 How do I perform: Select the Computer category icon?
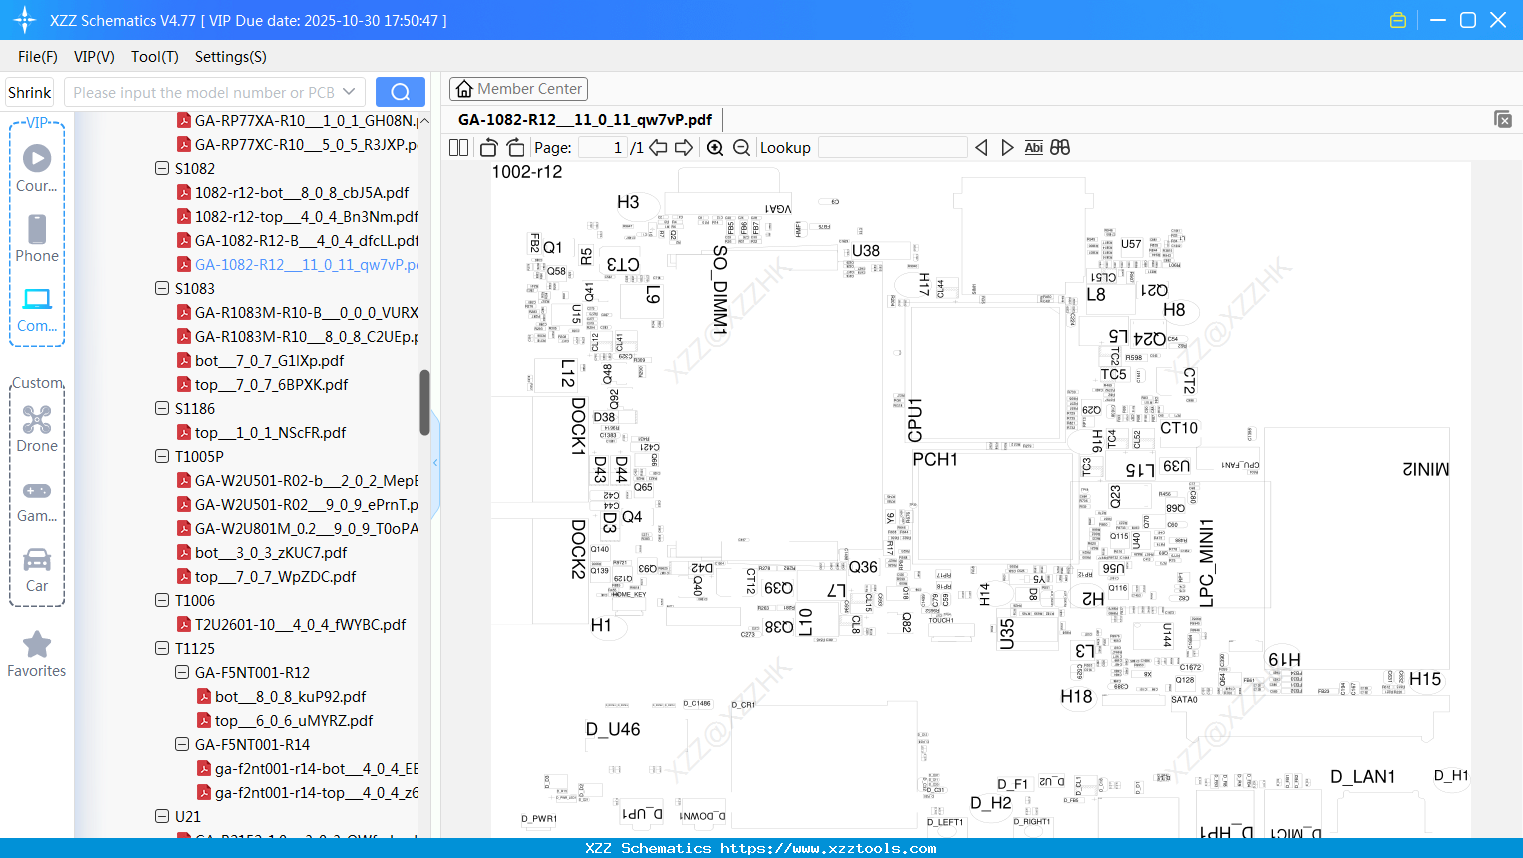pyautogui.click(x=37, y=309)
